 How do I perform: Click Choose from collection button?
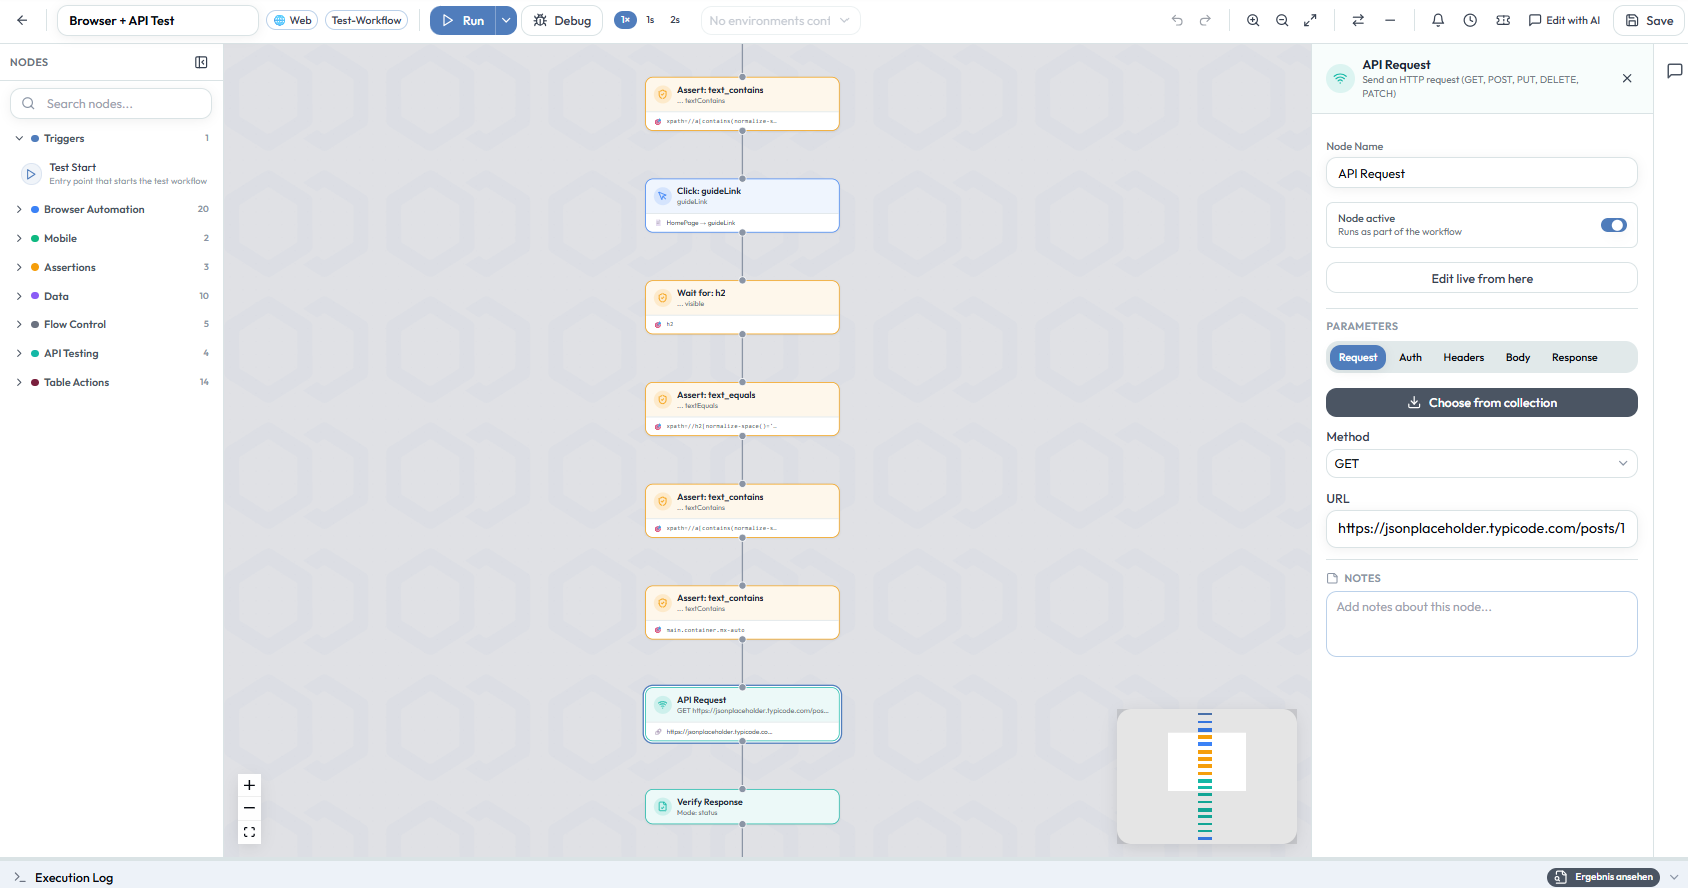[x=1482, y=403]
